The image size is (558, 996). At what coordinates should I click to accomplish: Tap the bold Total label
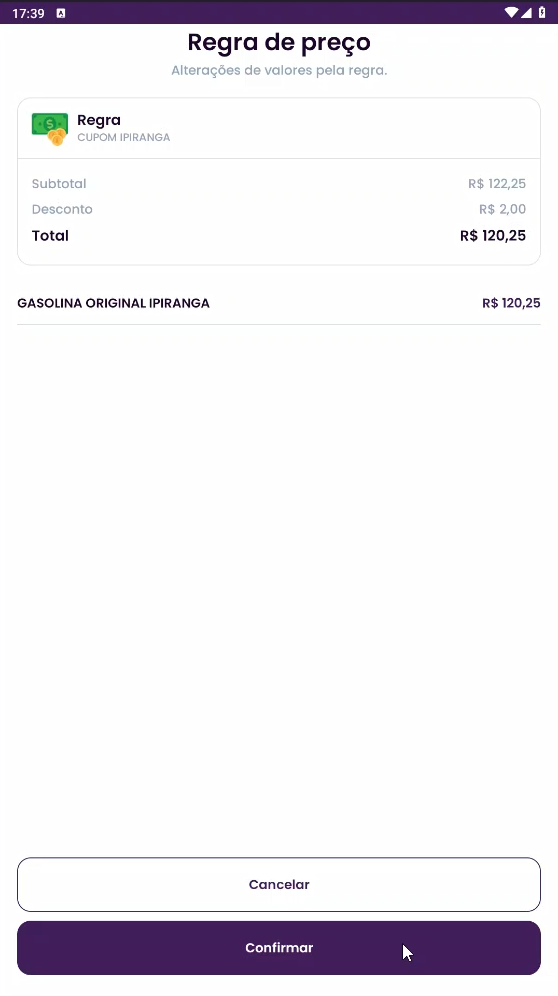point(50,236)
